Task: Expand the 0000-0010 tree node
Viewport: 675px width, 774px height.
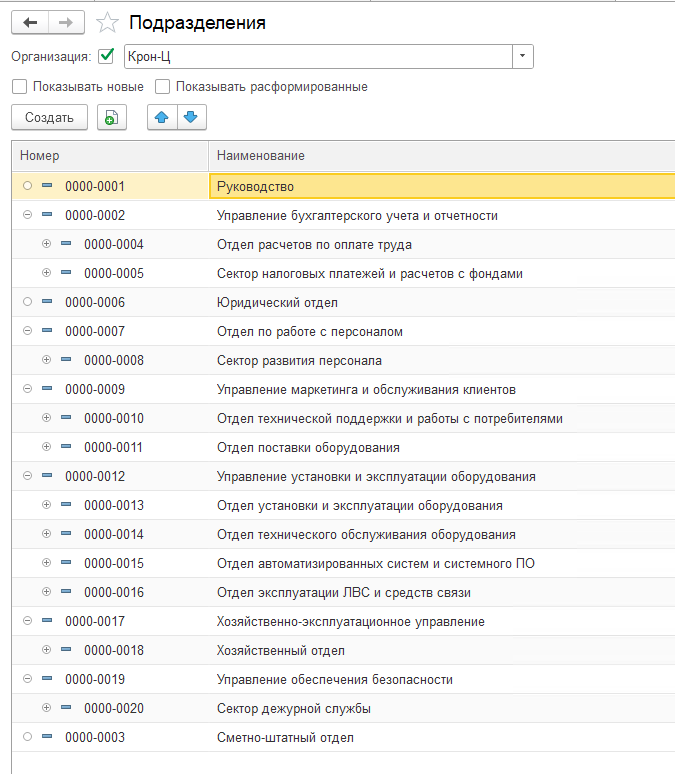Action: point(46,418)
